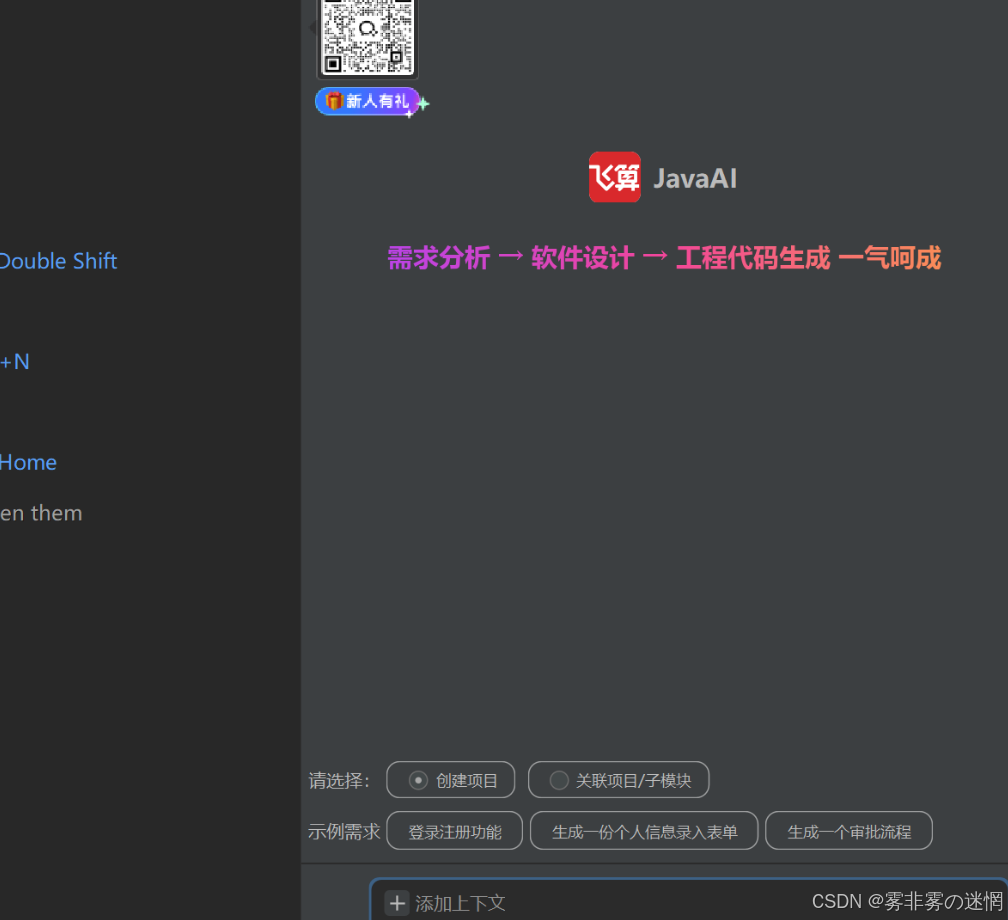Click the Double Shift shortcut link
1008x920 pixels.
click(58, 261)
